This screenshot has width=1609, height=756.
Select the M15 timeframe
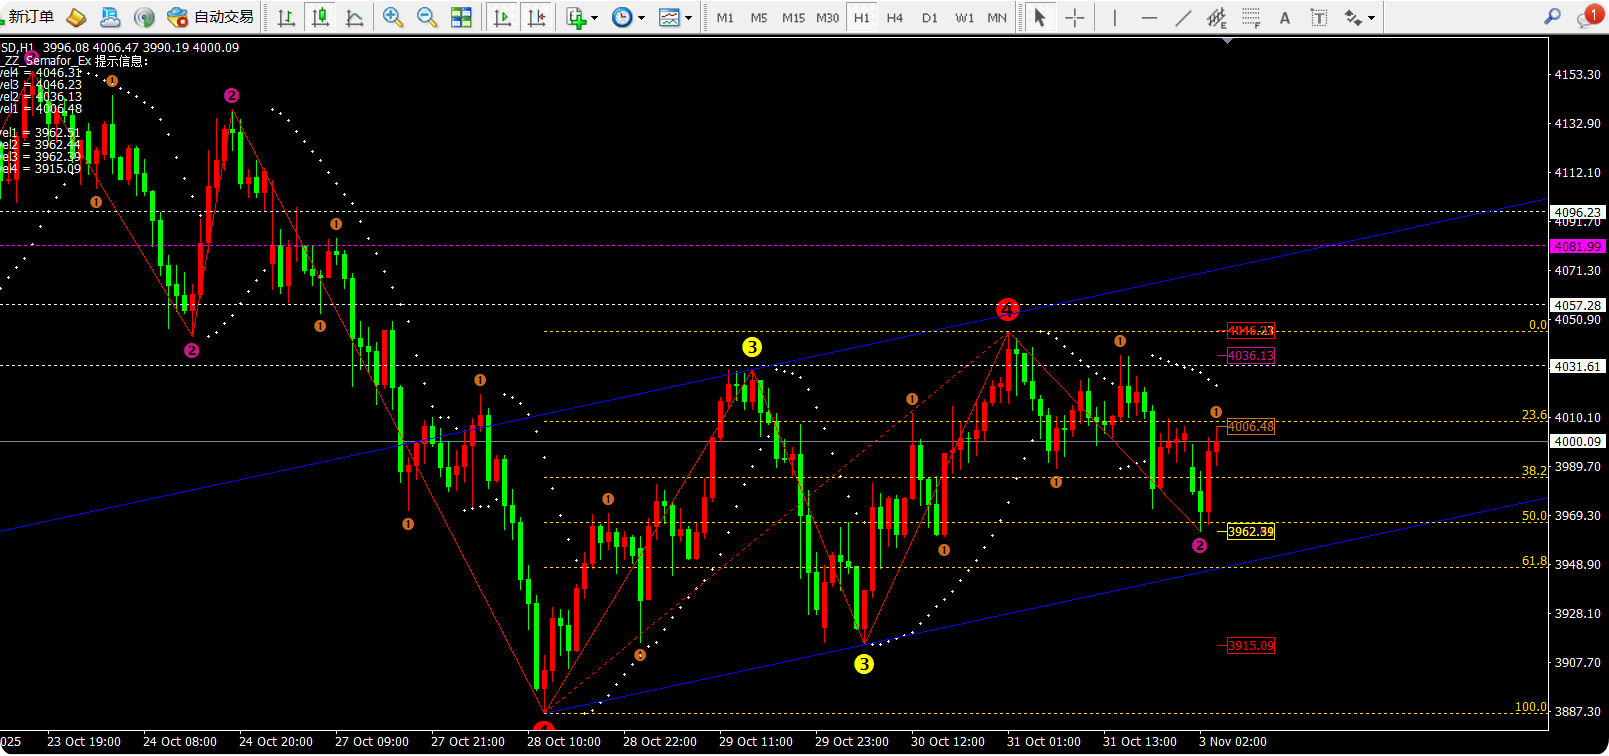click(x=793, y=17)
